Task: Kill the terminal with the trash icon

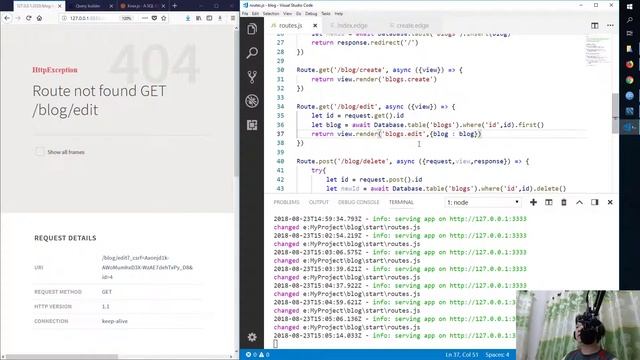Action: click(564, 202)
